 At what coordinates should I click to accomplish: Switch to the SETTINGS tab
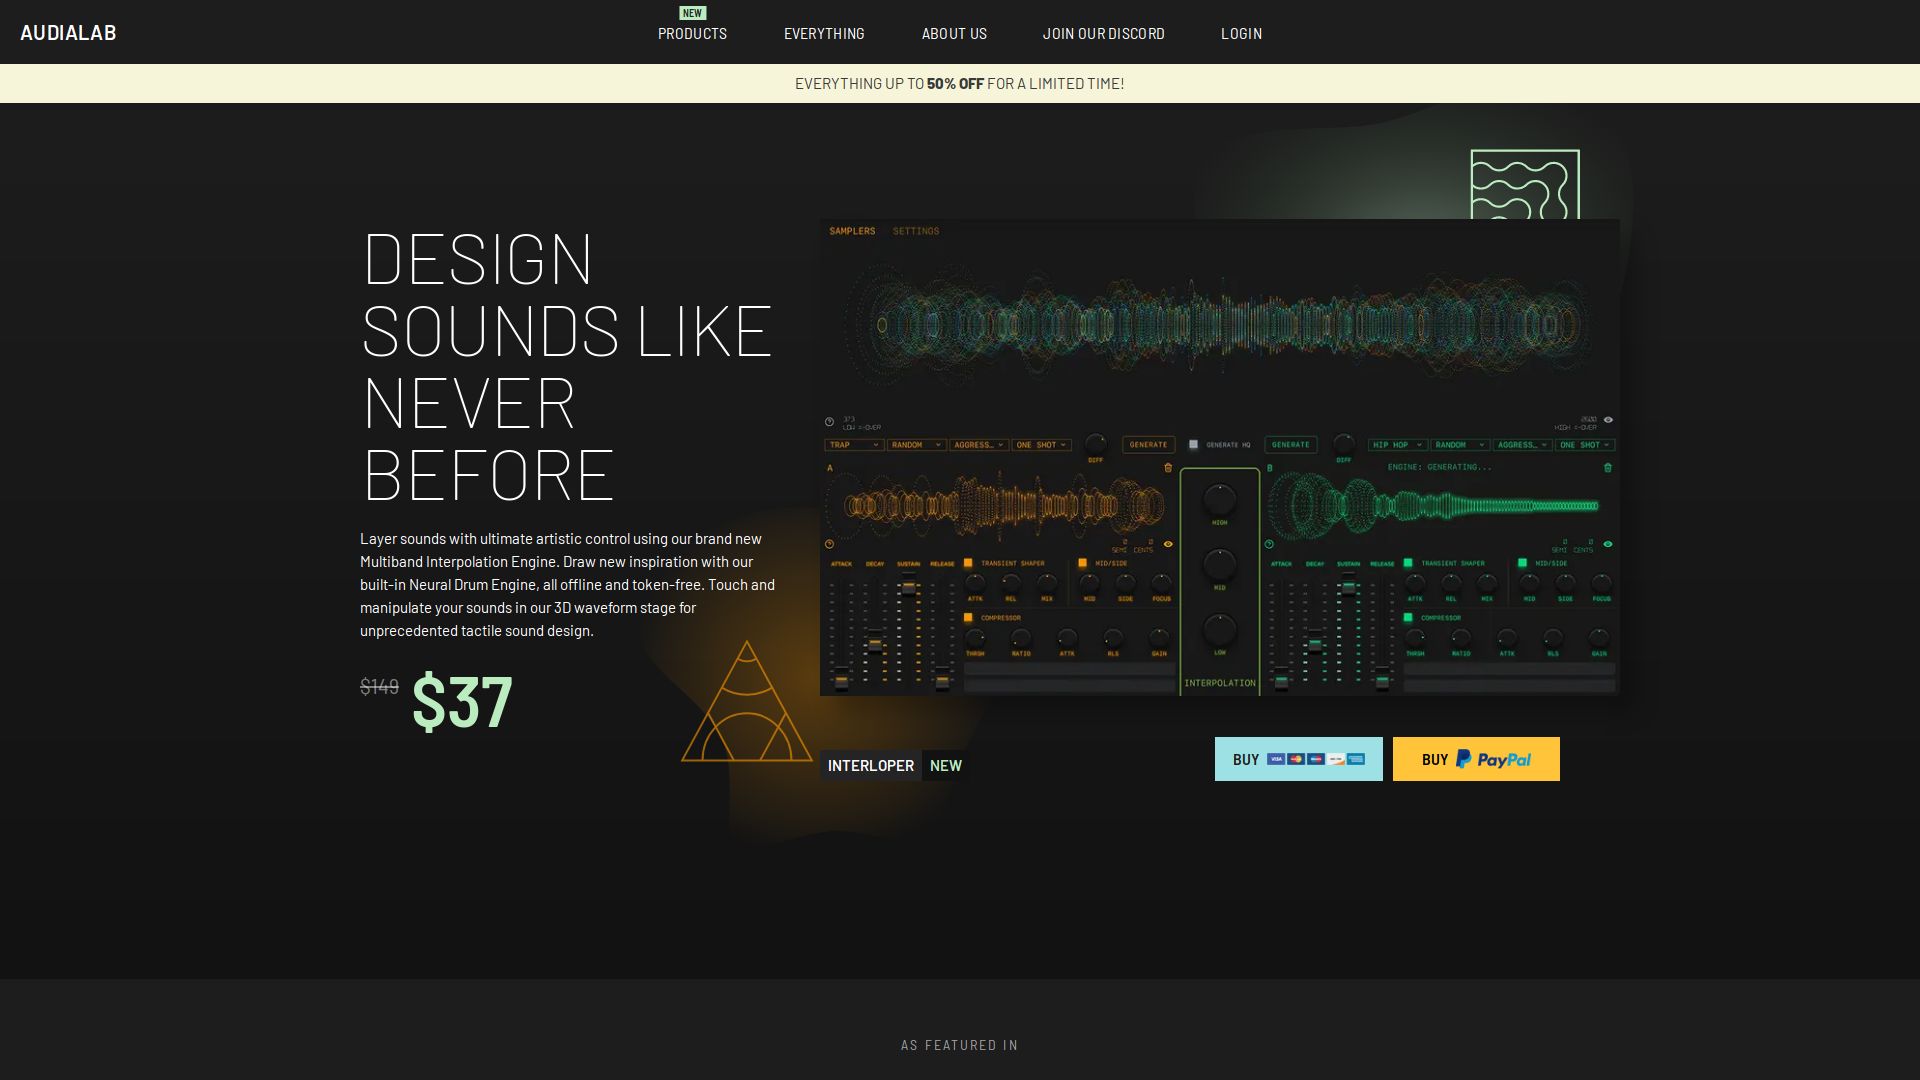coord(916,231)
